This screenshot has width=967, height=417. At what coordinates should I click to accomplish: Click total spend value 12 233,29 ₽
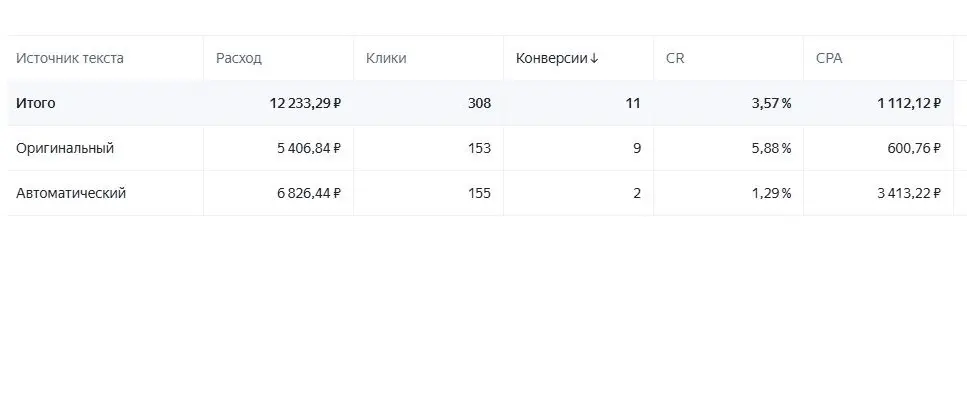pyautogui.click(x=305, y=103)
